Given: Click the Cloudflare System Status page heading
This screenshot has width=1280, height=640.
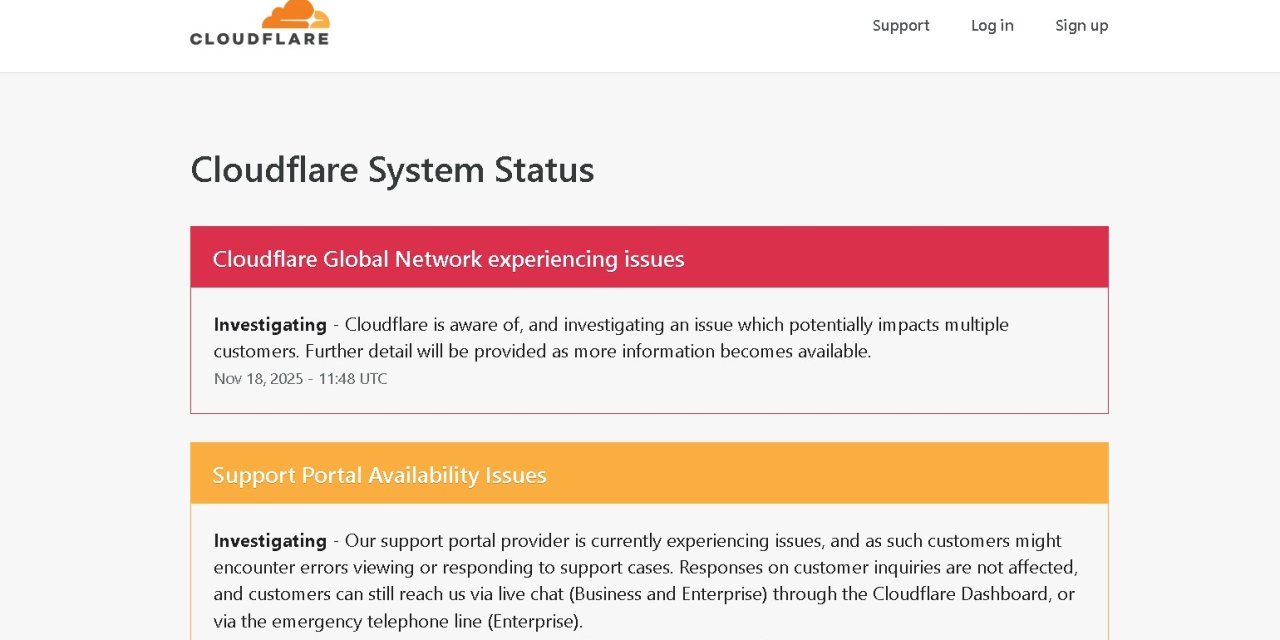Looking at the screenshot, I should coord(392,170).
